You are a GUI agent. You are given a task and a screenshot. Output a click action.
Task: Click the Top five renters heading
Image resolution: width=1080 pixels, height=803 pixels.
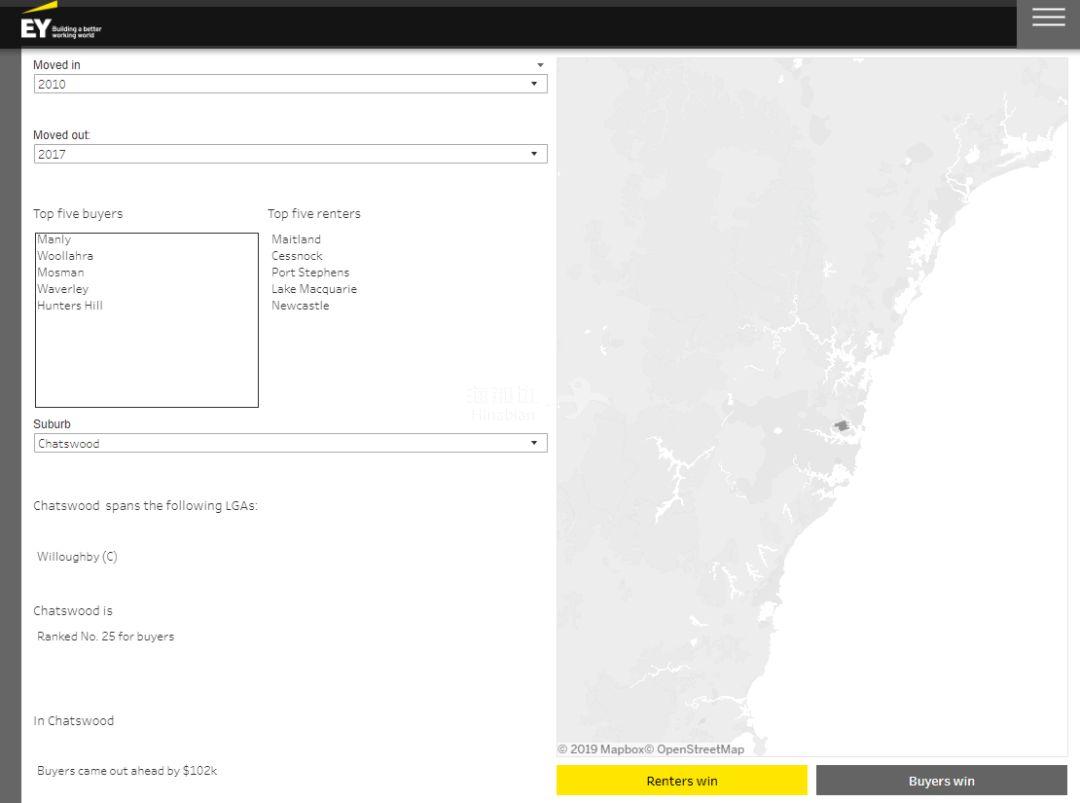(314, 213)
